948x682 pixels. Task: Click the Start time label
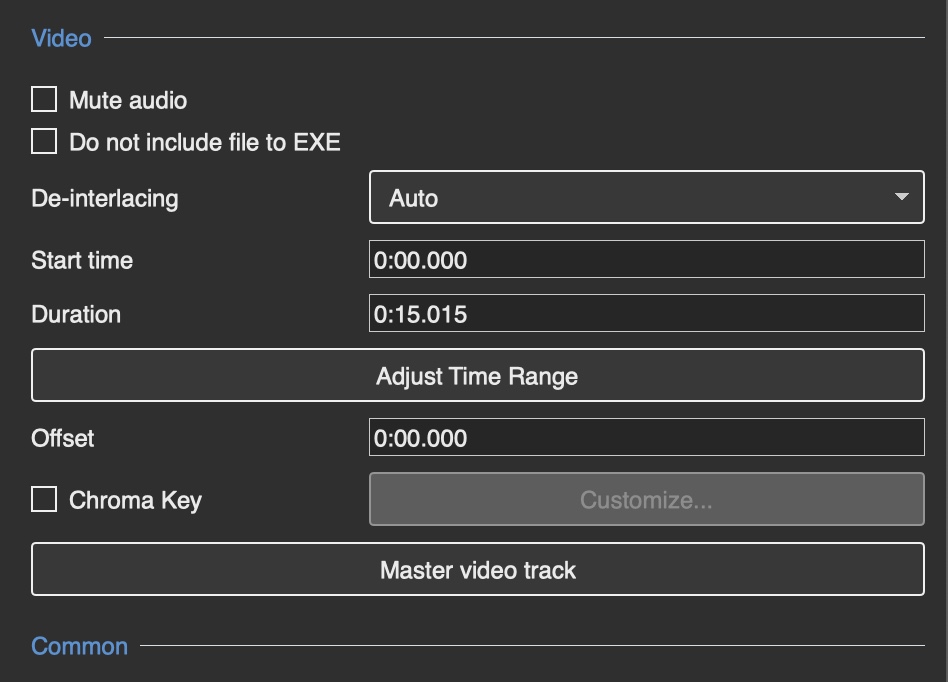[82, 261]
